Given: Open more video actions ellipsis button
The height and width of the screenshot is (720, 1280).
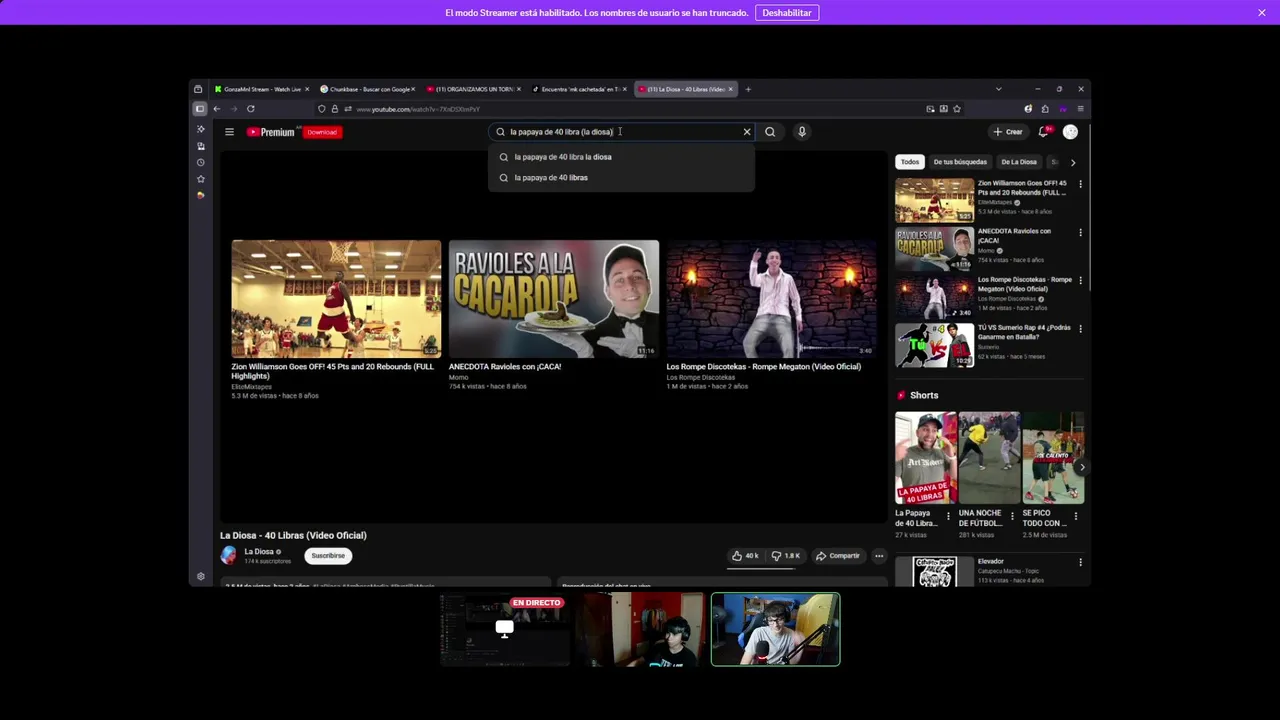Looking at the screenshot, I should [879, 556].
